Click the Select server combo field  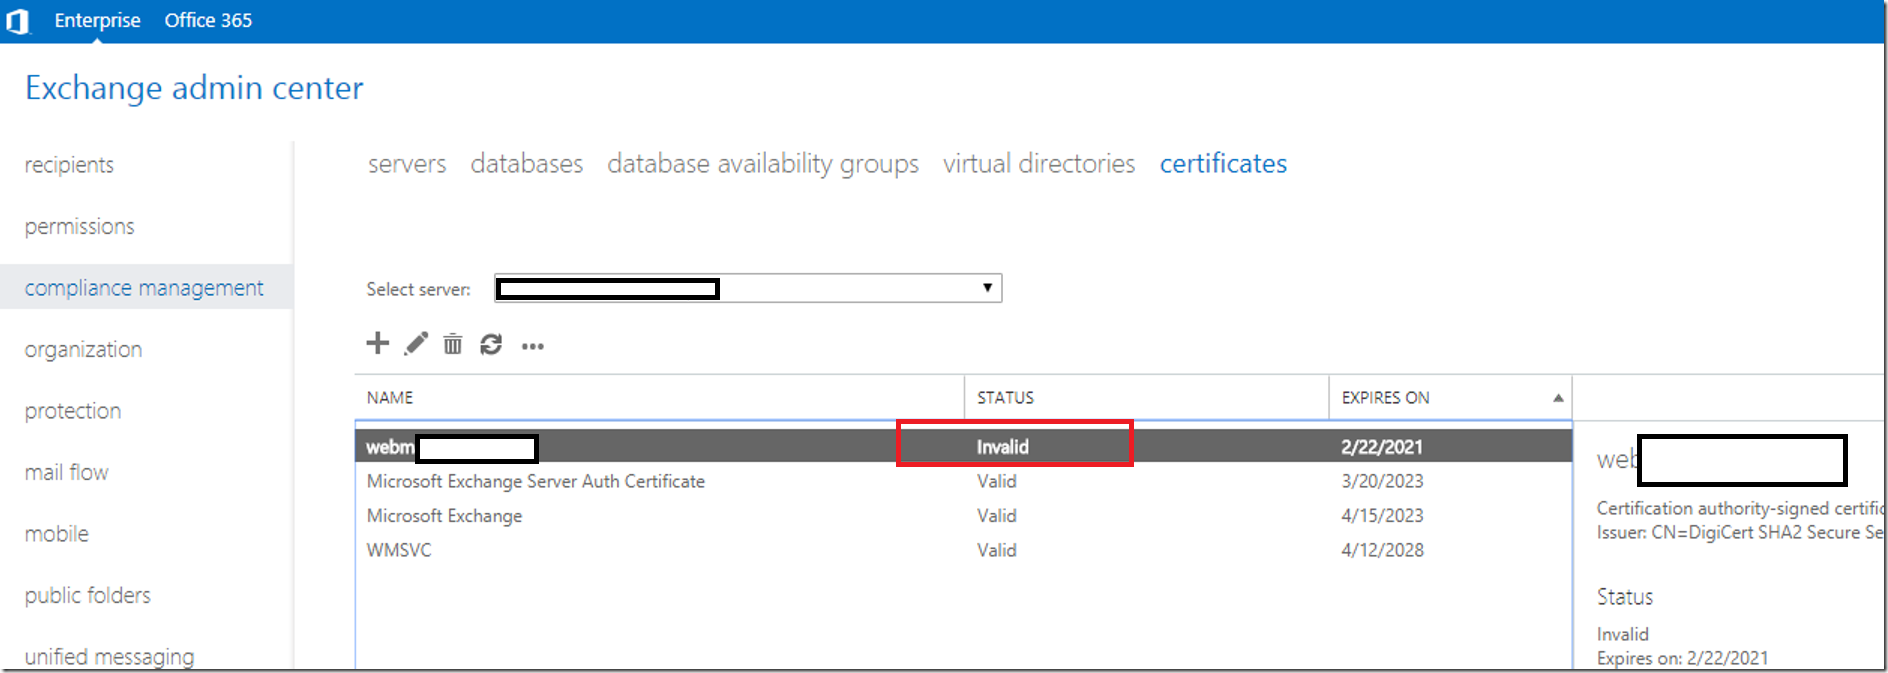pos(748,288)
